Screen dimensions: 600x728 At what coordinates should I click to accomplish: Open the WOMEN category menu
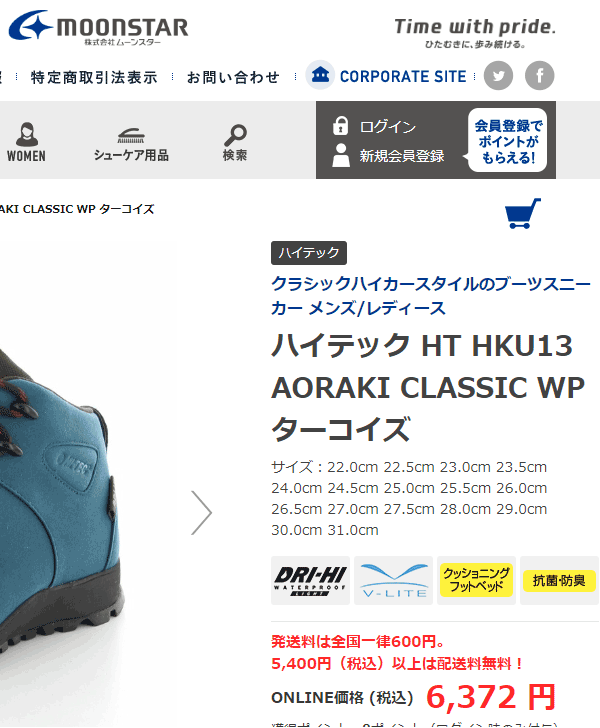(x=26, y=142)
